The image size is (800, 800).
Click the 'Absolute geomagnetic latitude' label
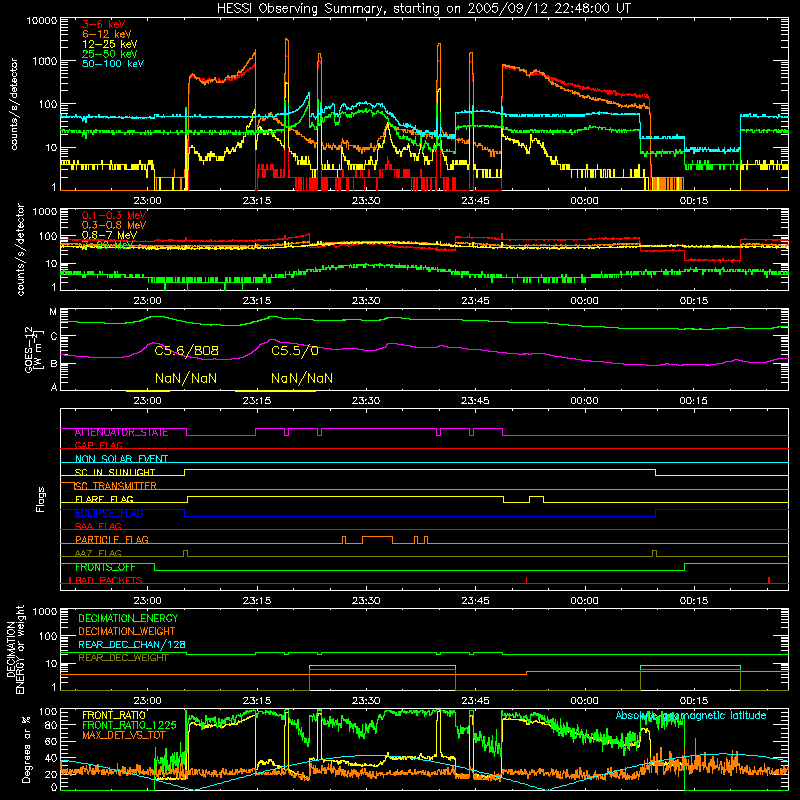pos(691,716)
